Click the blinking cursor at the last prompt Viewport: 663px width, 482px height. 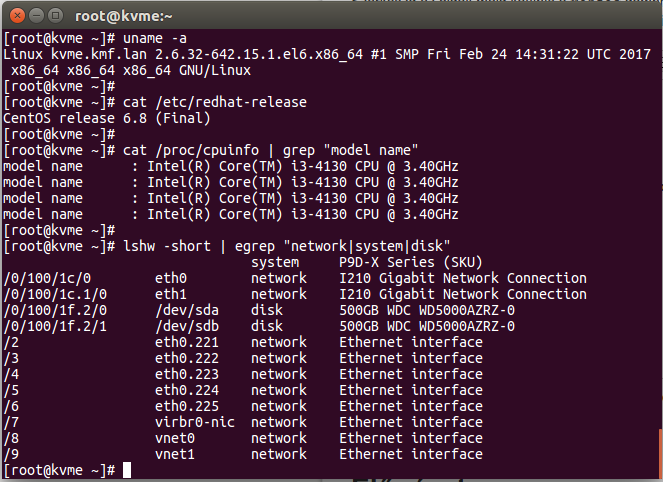pos(127,470)
